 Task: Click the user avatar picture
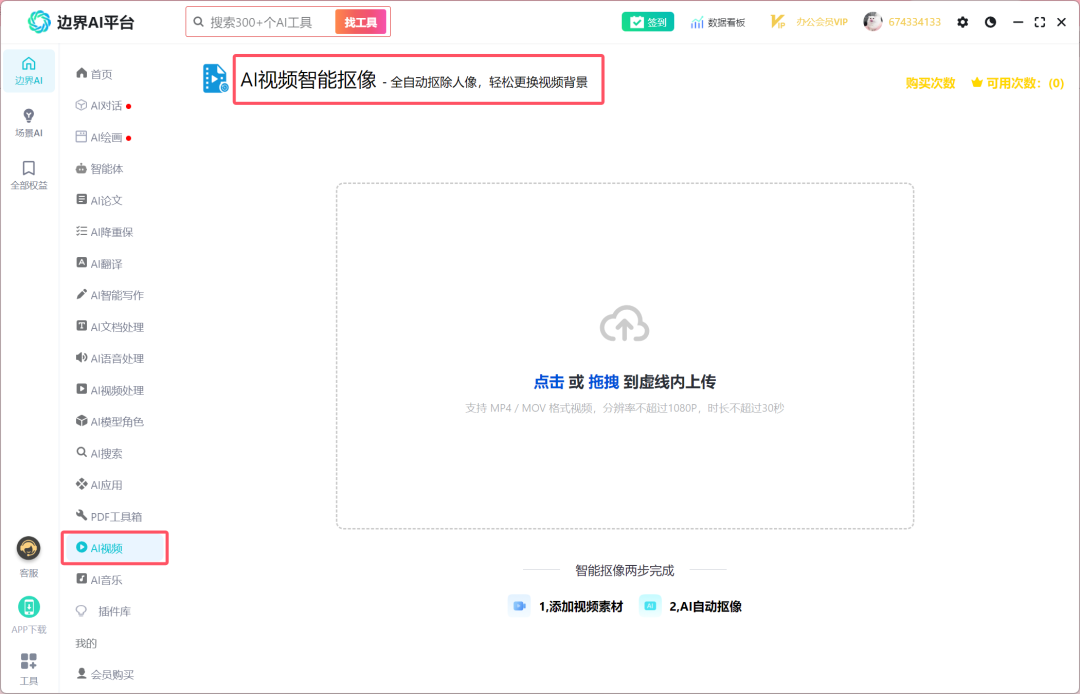(x=873, y=21)
